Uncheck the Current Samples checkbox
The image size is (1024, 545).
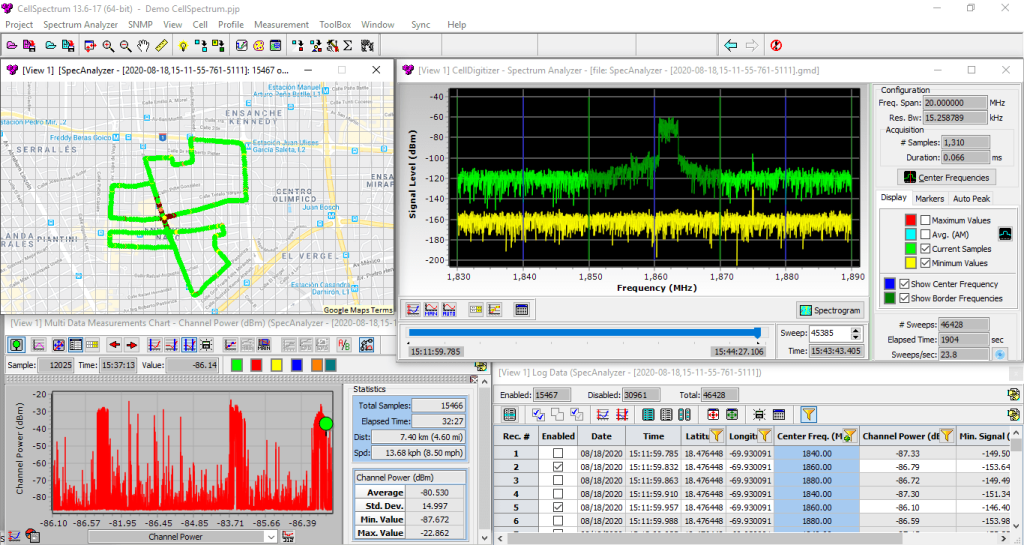coord(925,248)
